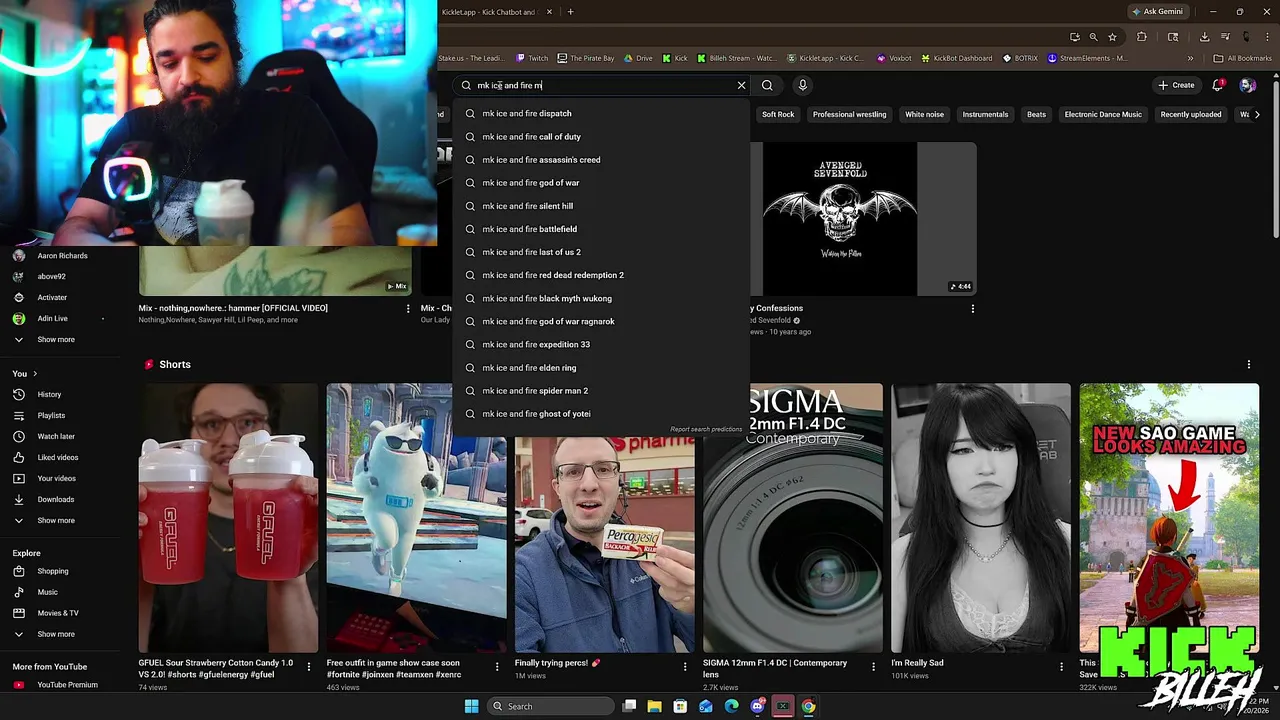Screen dimensions: 1280x720
Task: Choose suggestion 'mk ice and fire dispatch'
Action: pos(601,113)
